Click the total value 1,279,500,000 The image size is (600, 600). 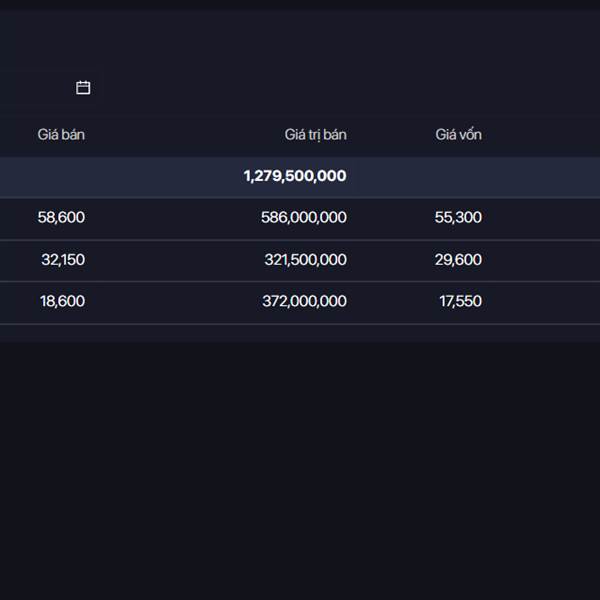(x=294, y=176)
